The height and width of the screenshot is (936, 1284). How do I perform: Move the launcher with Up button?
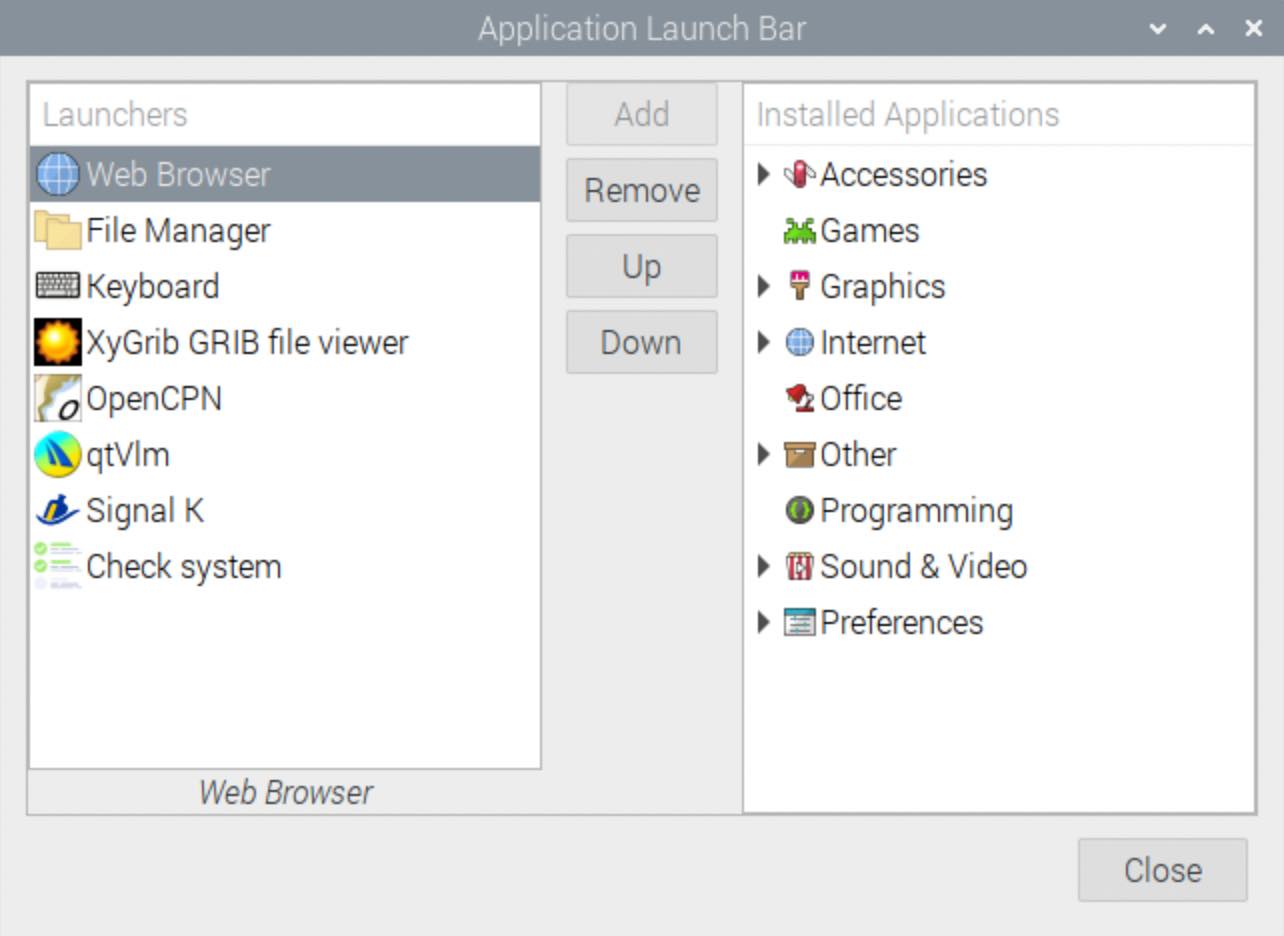click(x=642, y=266)
